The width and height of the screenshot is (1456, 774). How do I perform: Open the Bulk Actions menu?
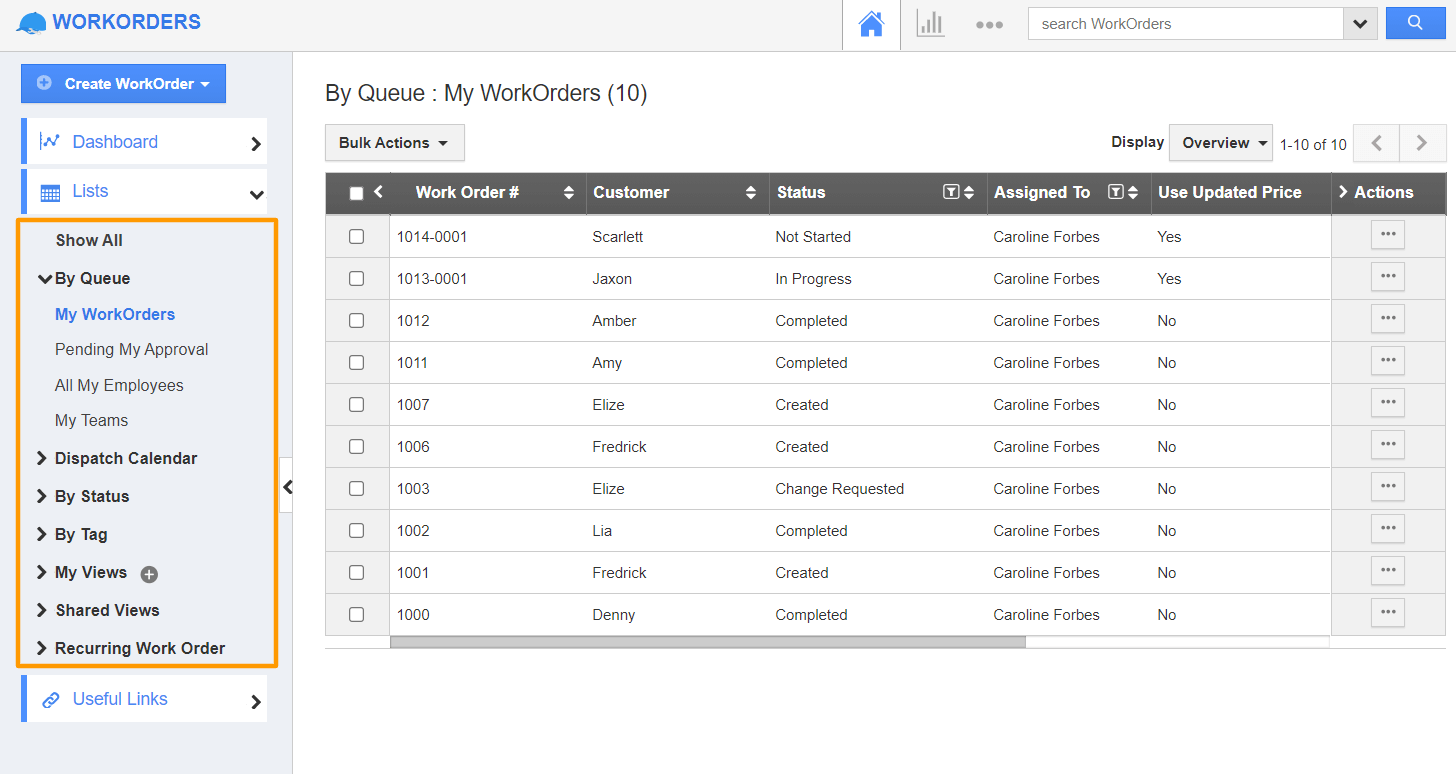(x=394, y=142)
